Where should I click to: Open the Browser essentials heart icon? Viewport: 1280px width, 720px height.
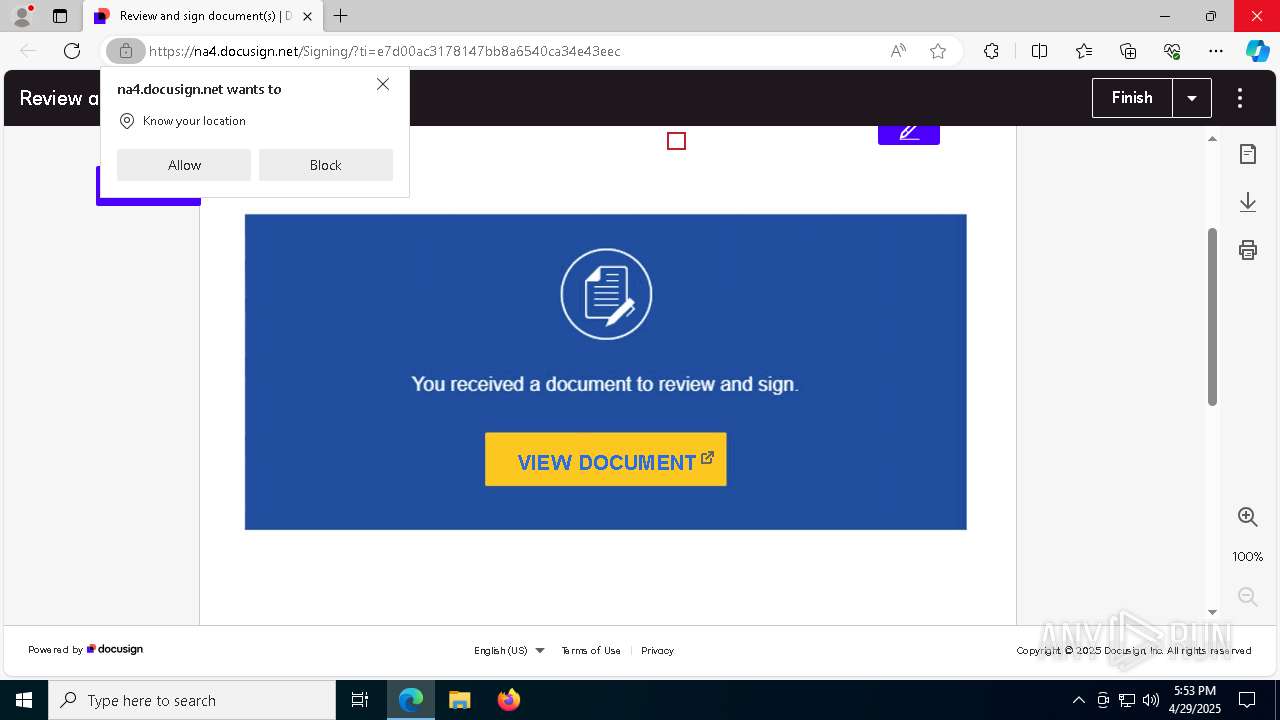point(1172,51)
